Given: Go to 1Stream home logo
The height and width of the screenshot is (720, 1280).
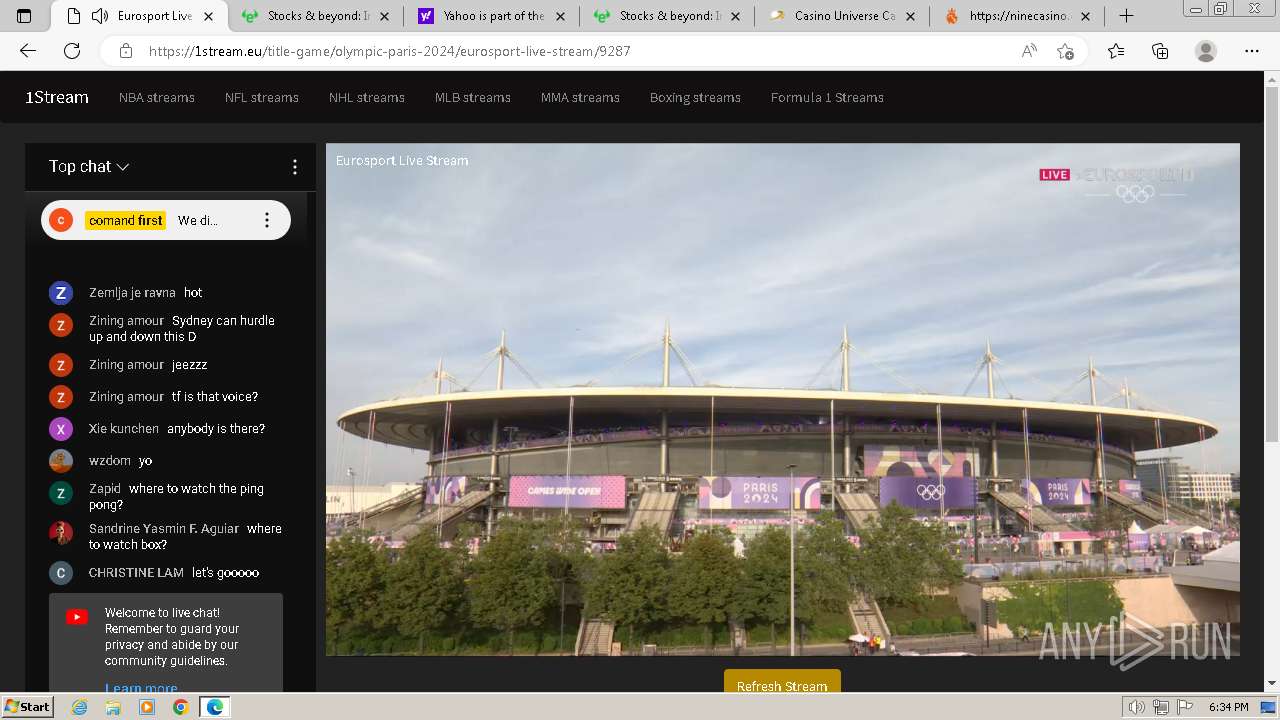Looking at the screenshot, I should 57,97.
